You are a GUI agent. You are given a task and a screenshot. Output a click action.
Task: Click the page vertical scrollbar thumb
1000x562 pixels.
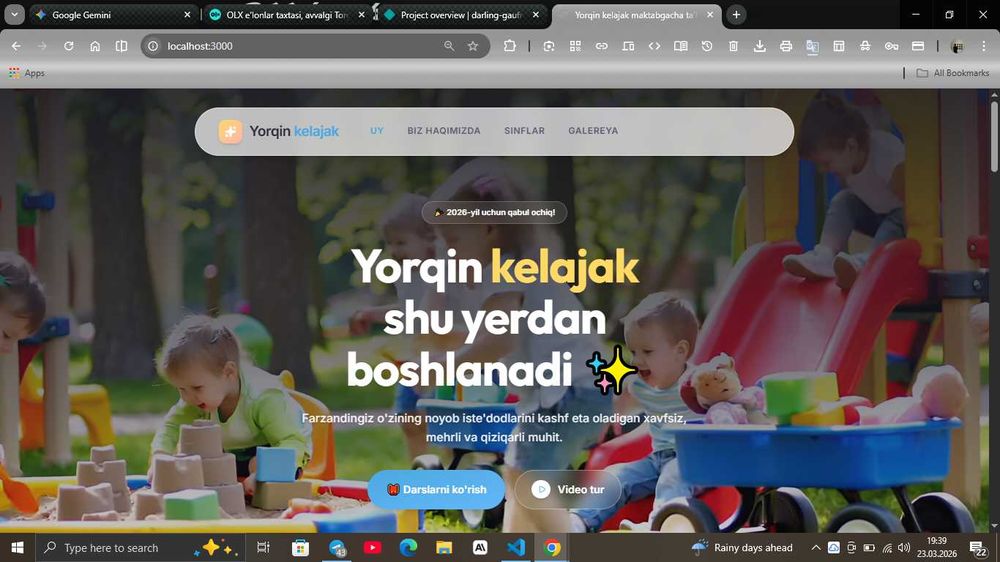point(994,135)
